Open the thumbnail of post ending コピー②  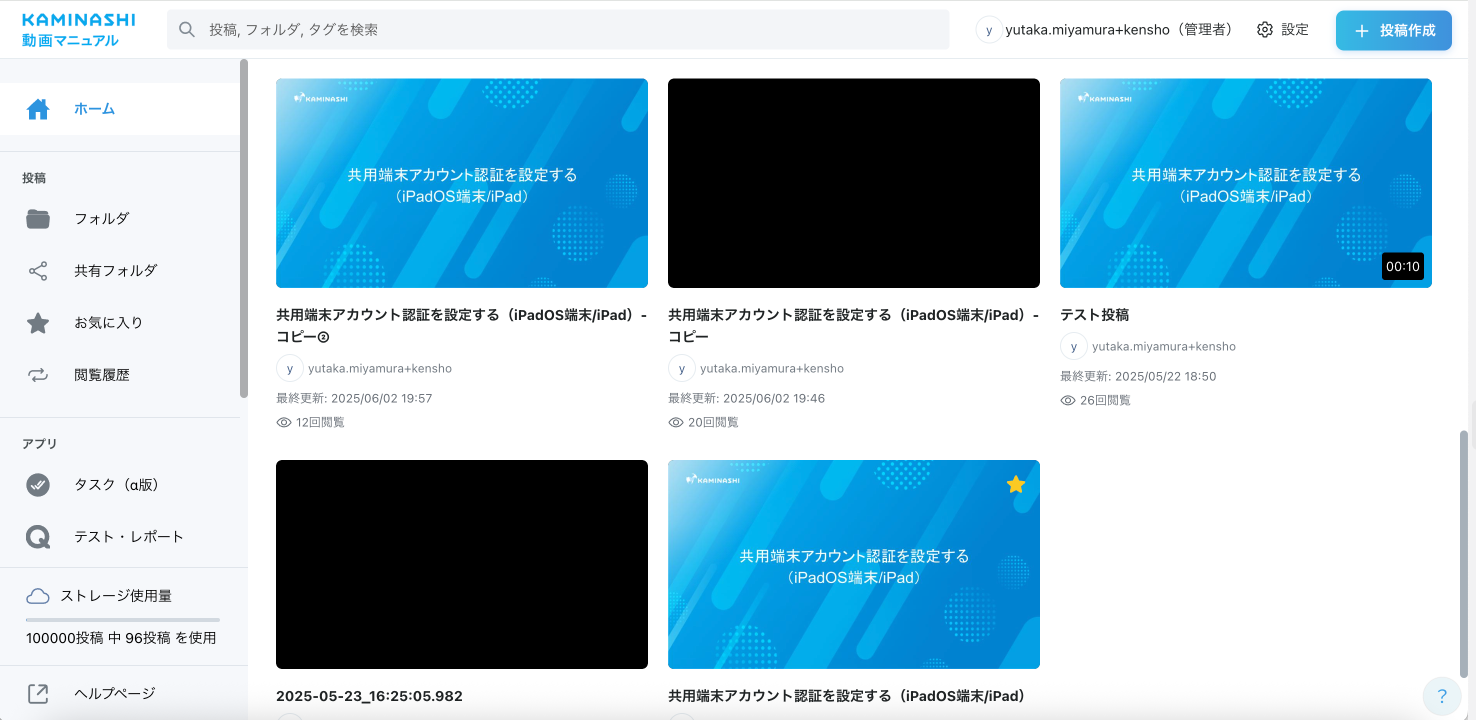click(x=462, y=183)
